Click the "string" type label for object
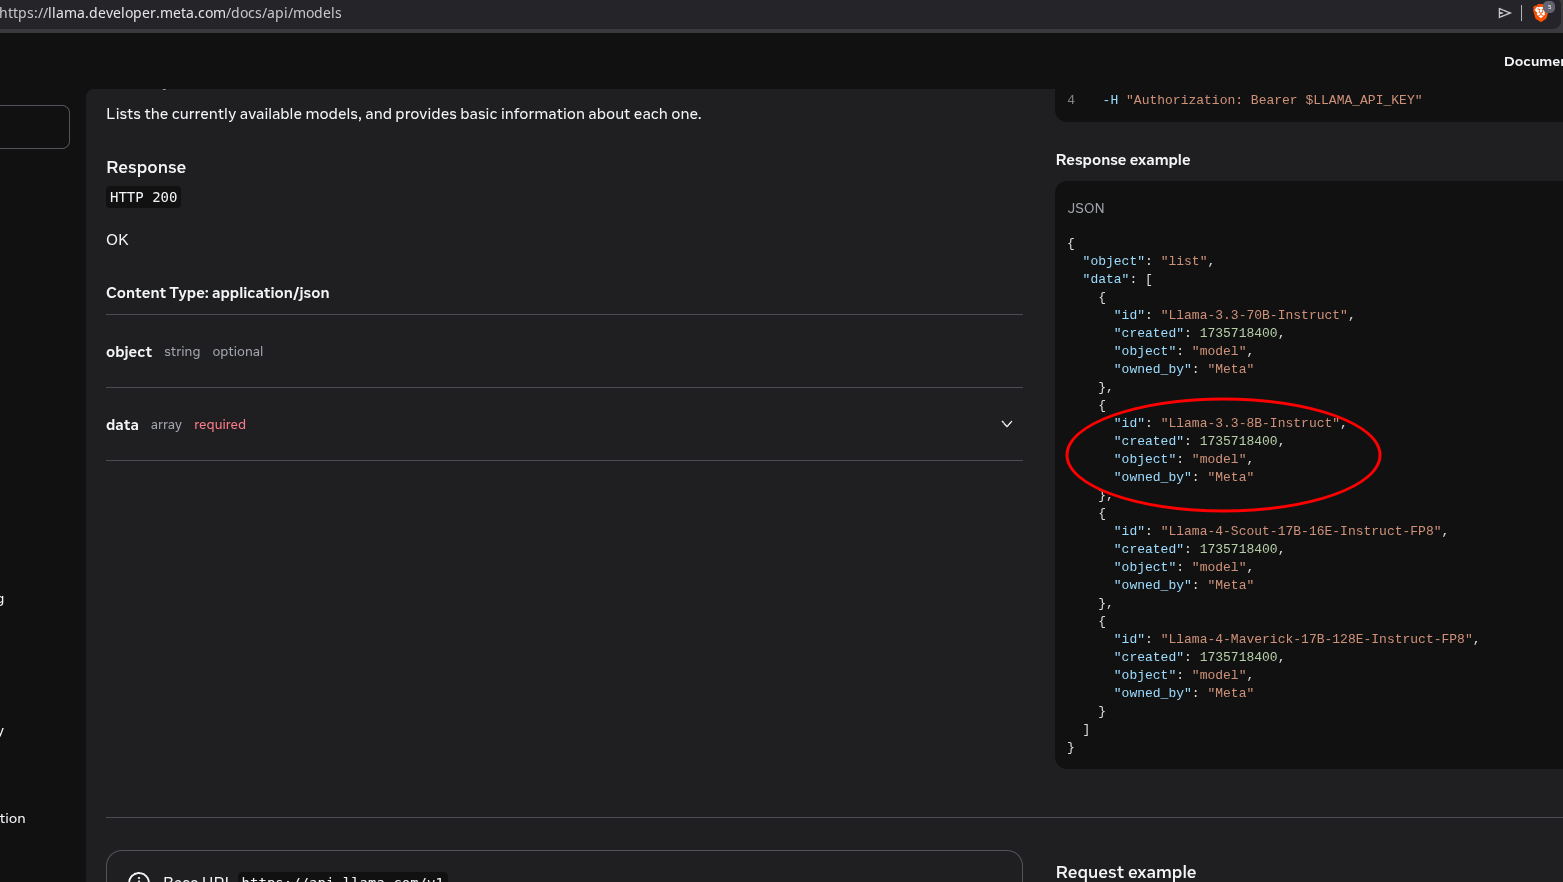This screenshot has width=1563, height=882. [182, 352]
